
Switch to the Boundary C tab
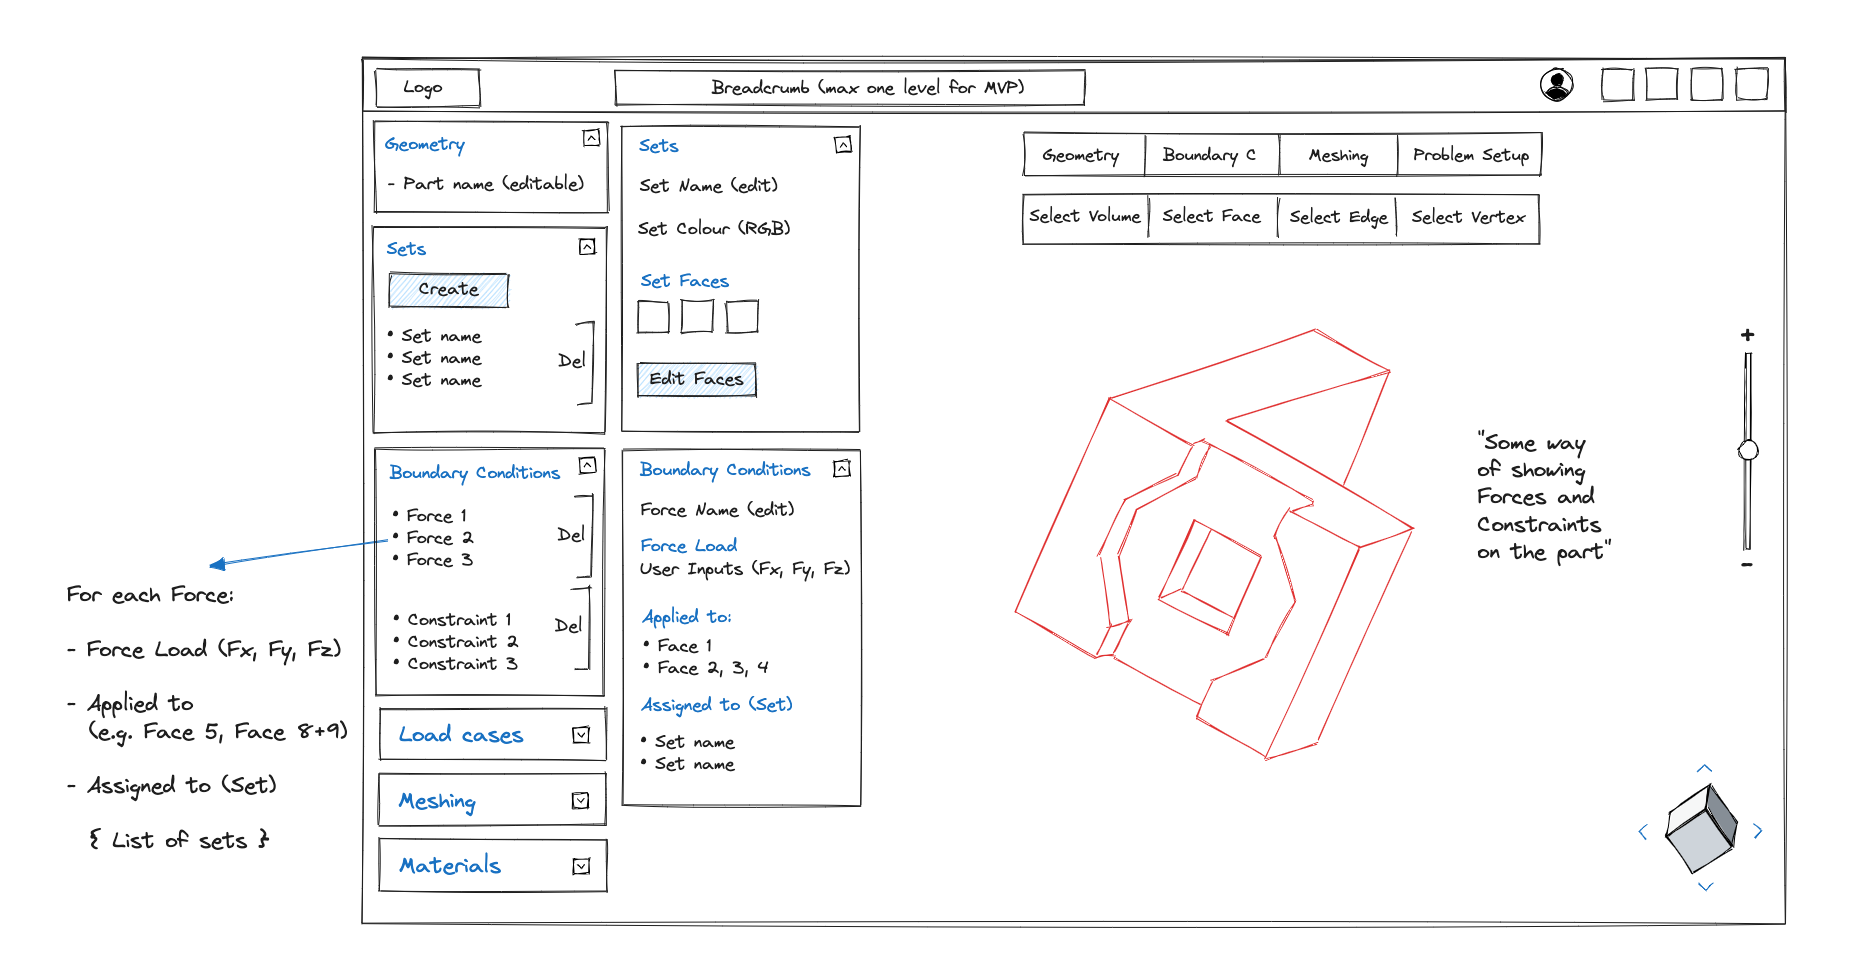(x=1211, y=155)
